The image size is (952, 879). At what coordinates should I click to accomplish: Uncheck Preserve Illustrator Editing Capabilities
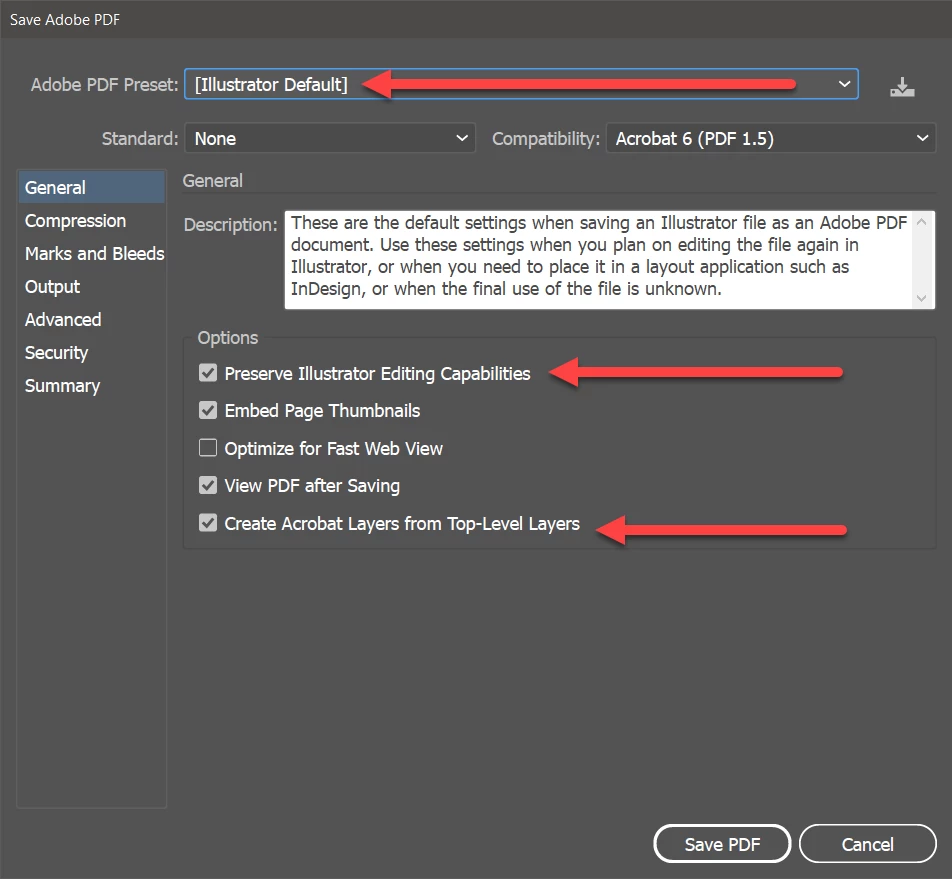pyautogui.click(x=208, y=373)
